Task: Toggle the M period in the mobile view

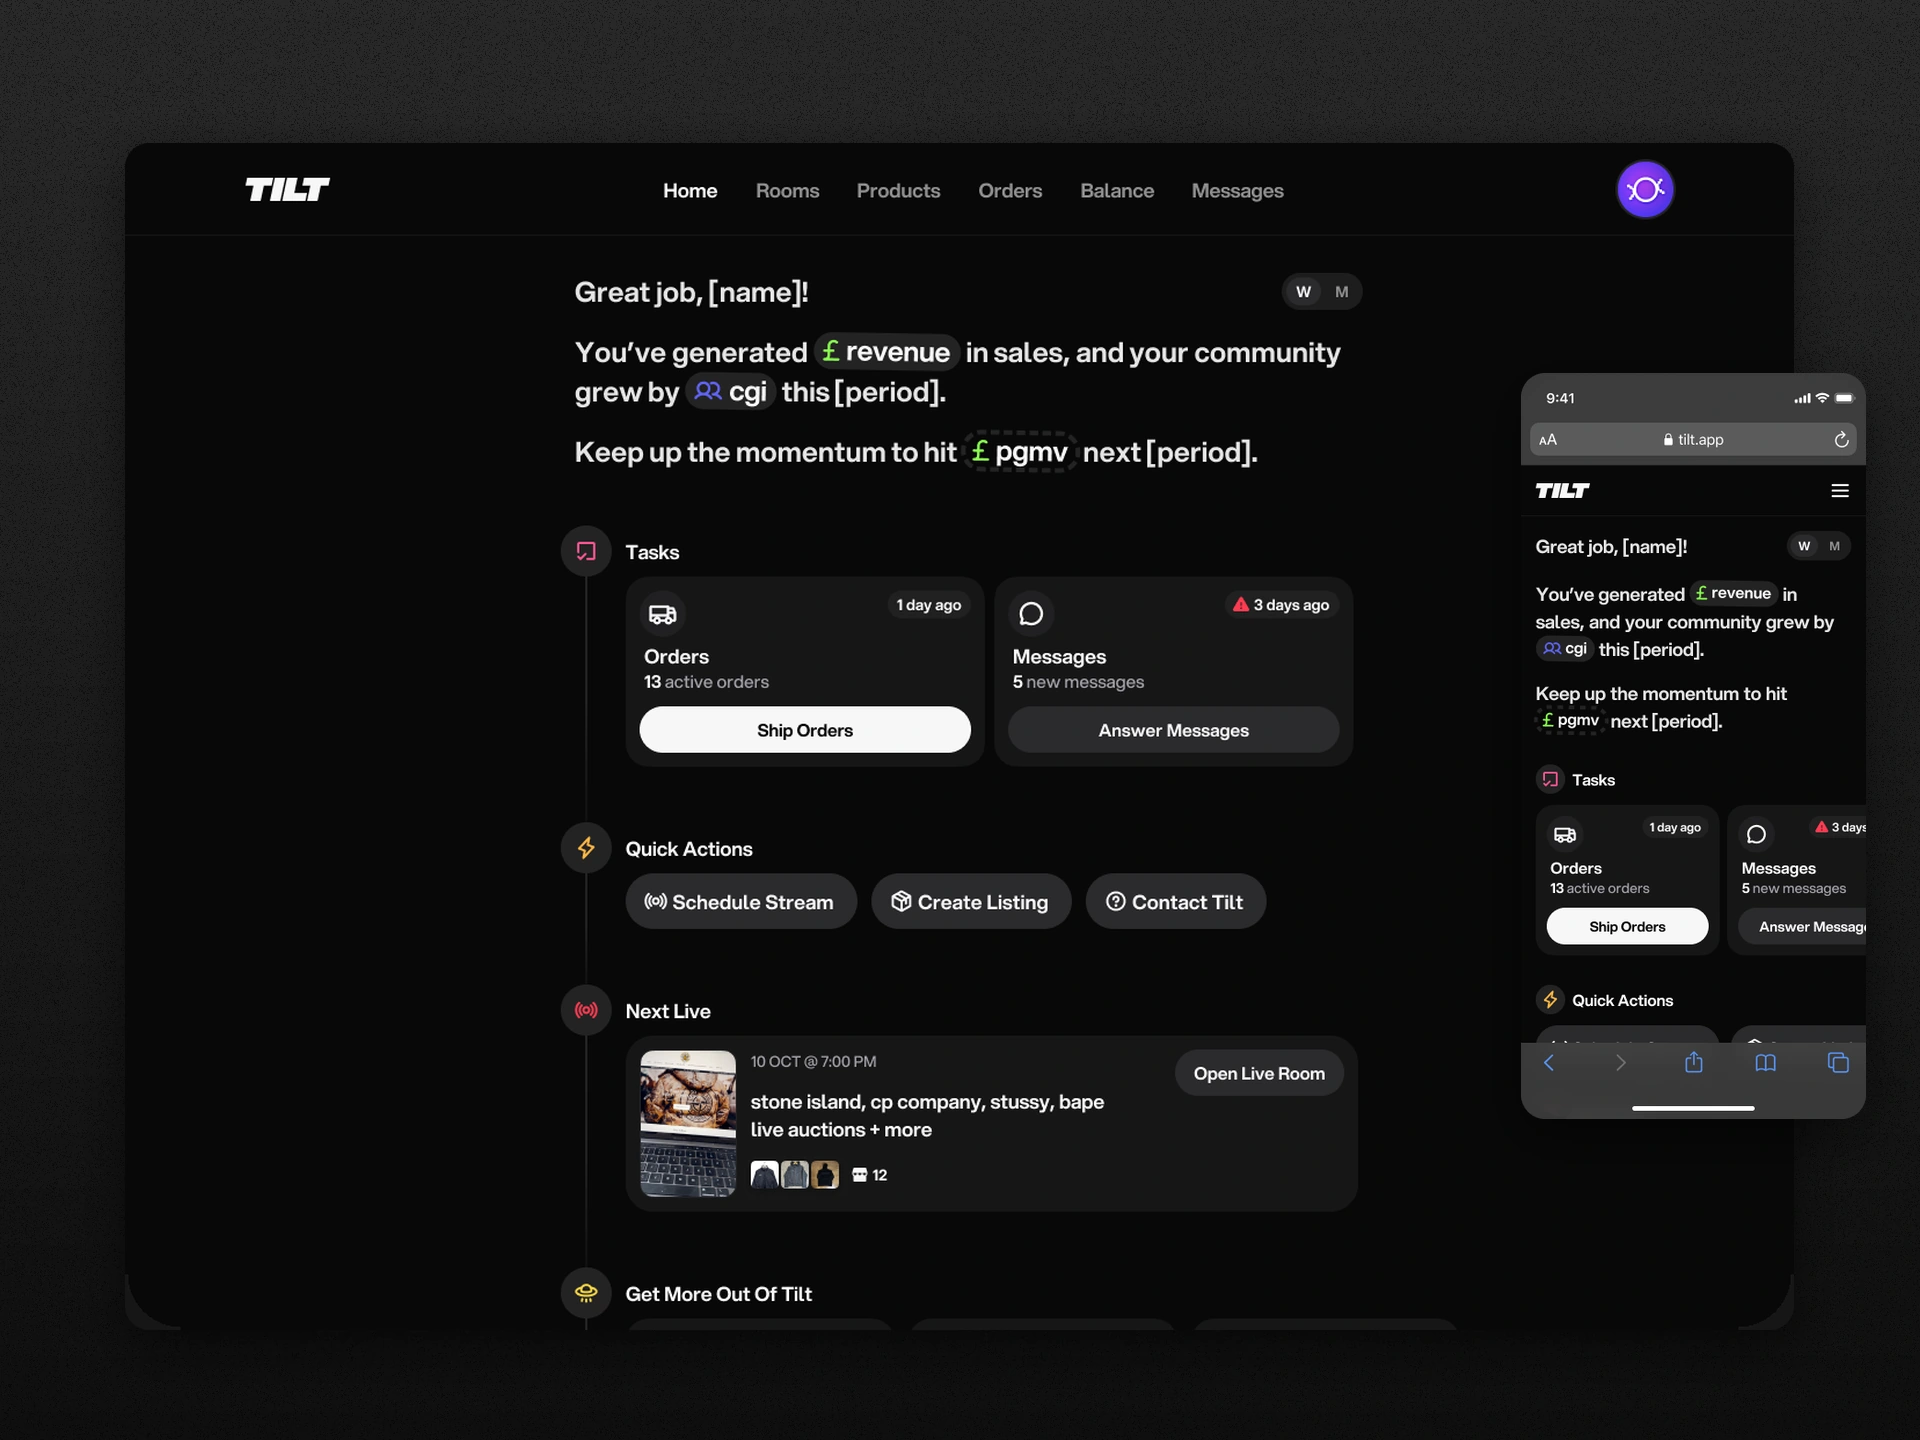Action: pos(1834,546)
